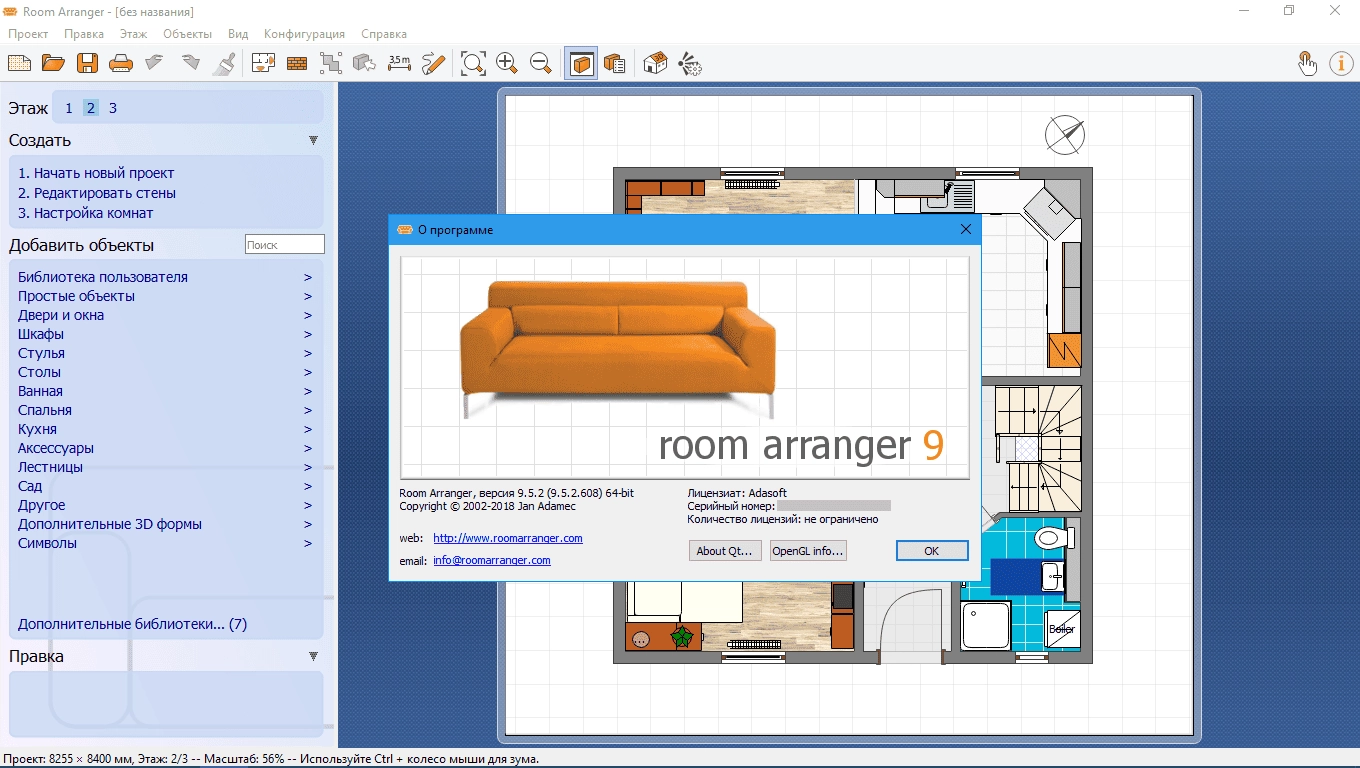Expand Другое category
The height and width of the screenshot is (768, 1360).
point(165,505)
